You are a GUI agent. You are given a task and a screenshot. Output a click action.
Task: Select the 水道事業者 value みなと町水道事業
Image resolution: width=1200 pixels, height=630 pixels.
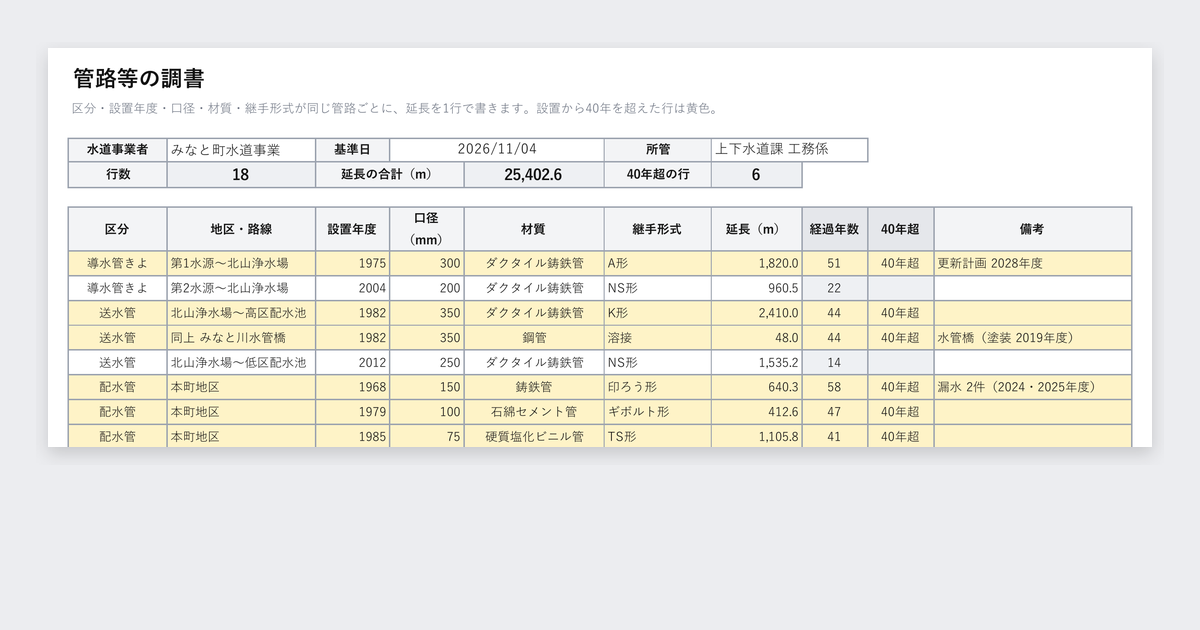click(241, 150)
